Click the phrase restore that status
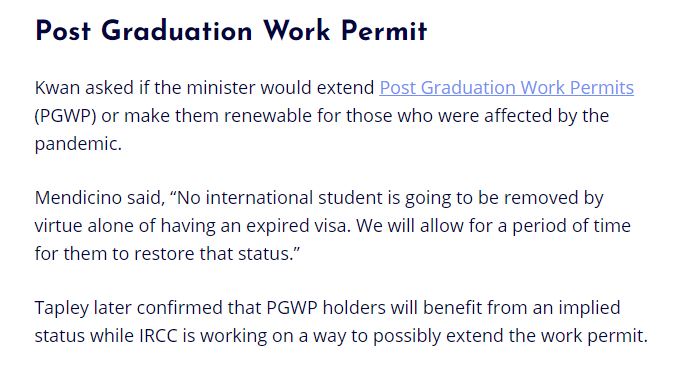Image resolution: width=684 pixels, height=371 pixels. (213, 254)
